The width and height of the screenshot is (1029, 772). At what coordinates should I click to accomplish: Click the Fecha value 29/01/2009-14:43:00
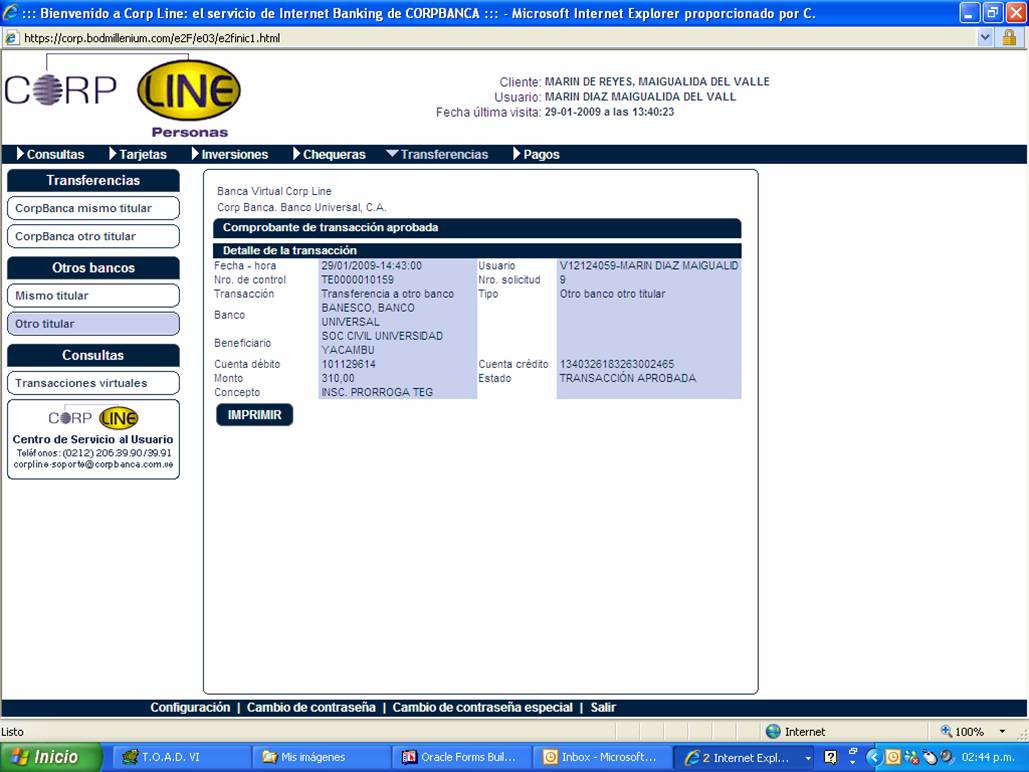[371, 266]
